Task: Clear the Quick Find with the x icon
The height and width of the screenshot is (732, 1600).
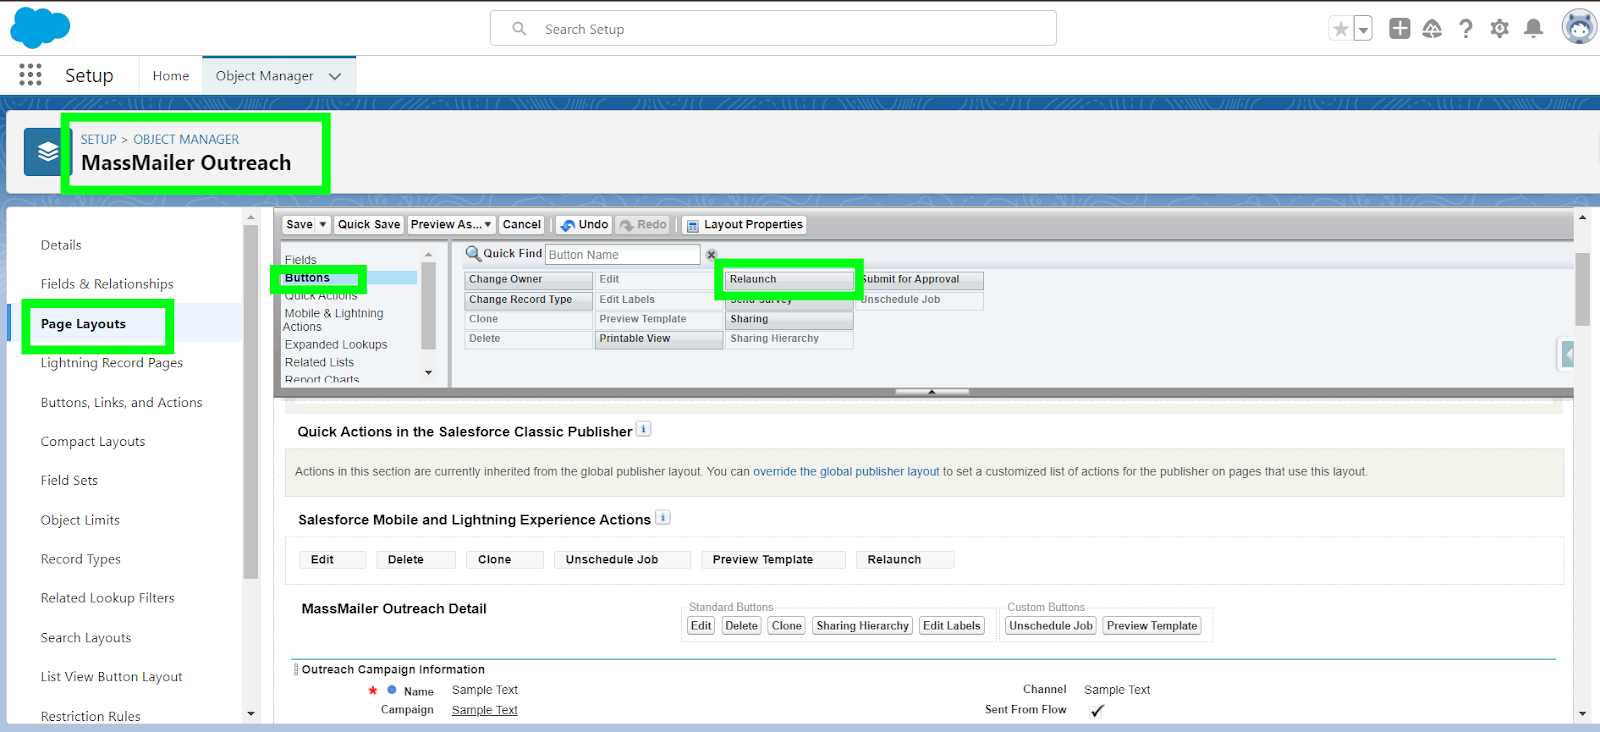Action: [711, 255]
